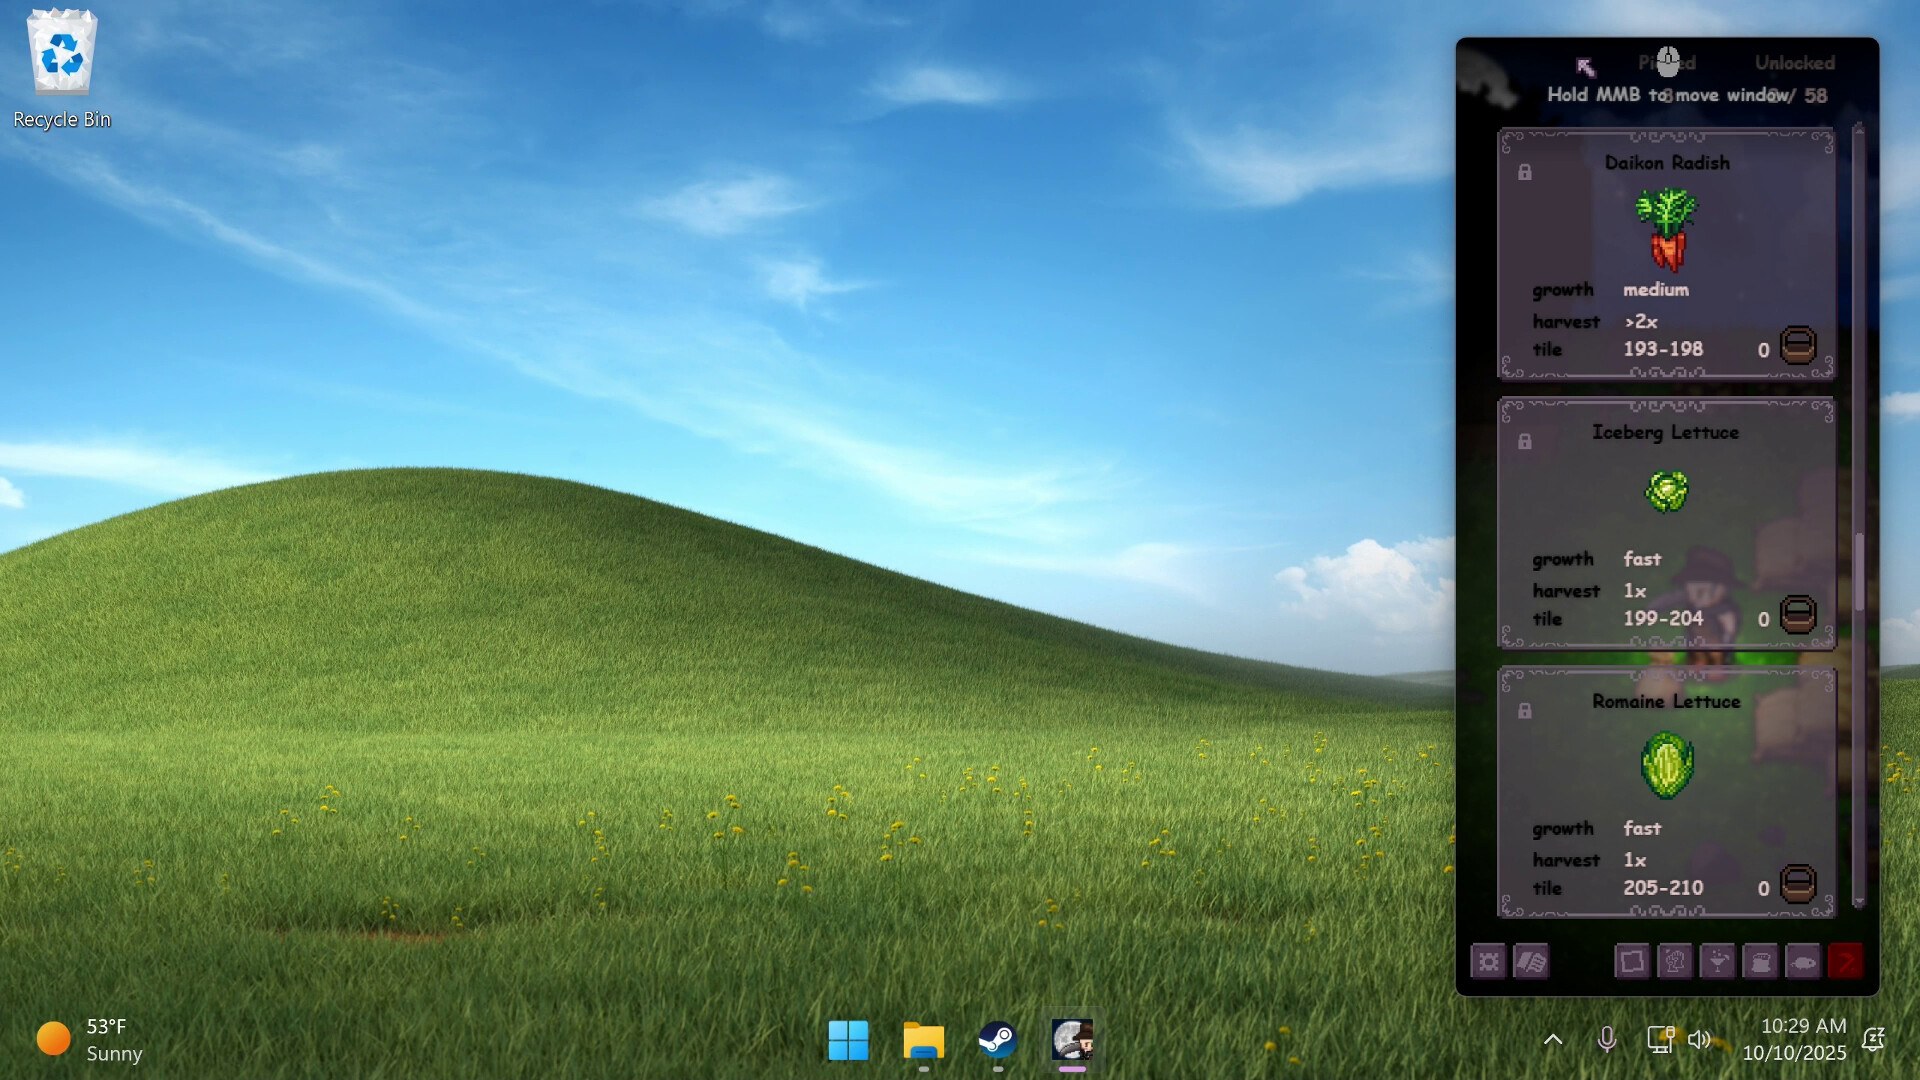
Task: Click the red arrow button
Action: 1846,962
